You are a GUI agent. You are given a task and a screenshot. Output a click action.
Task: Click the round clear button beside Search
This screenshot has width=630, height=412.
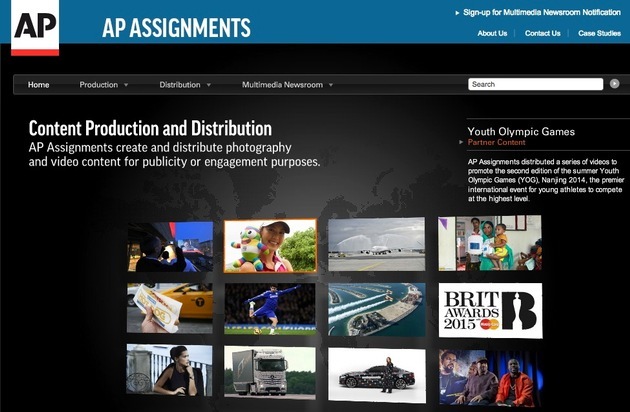(615, 84)
